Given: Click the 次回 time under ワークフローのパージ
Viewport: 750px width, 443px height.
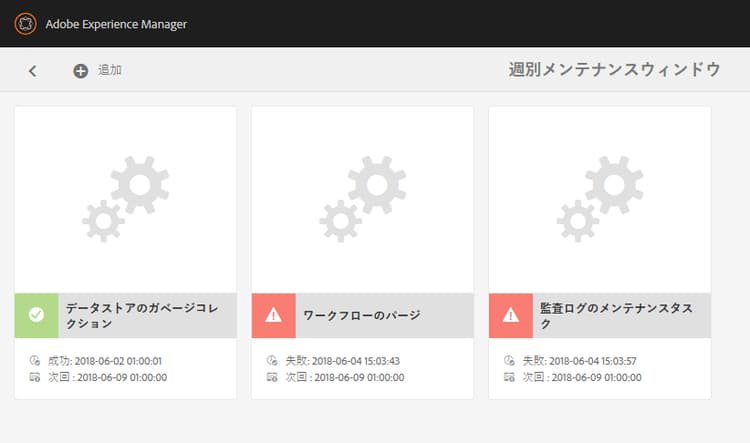Looking at the screenshot, I should (345, 377).
